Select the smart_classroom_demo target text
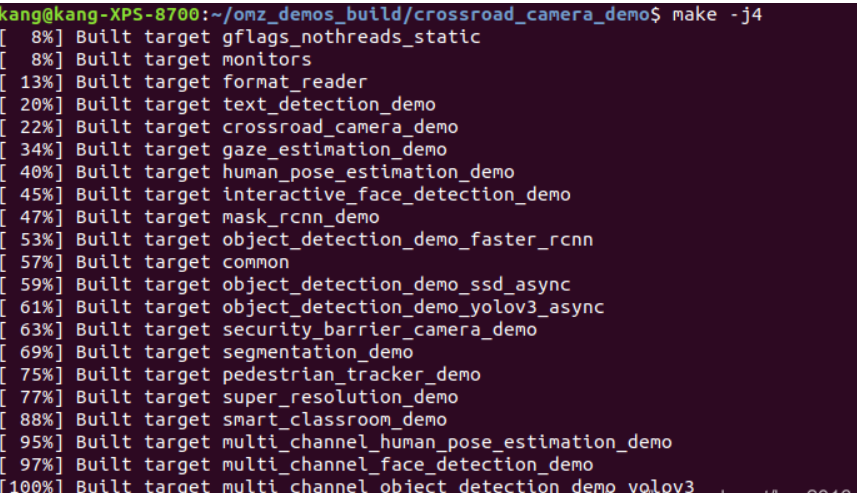The image size is (857, 493). [x=334, y=420]
